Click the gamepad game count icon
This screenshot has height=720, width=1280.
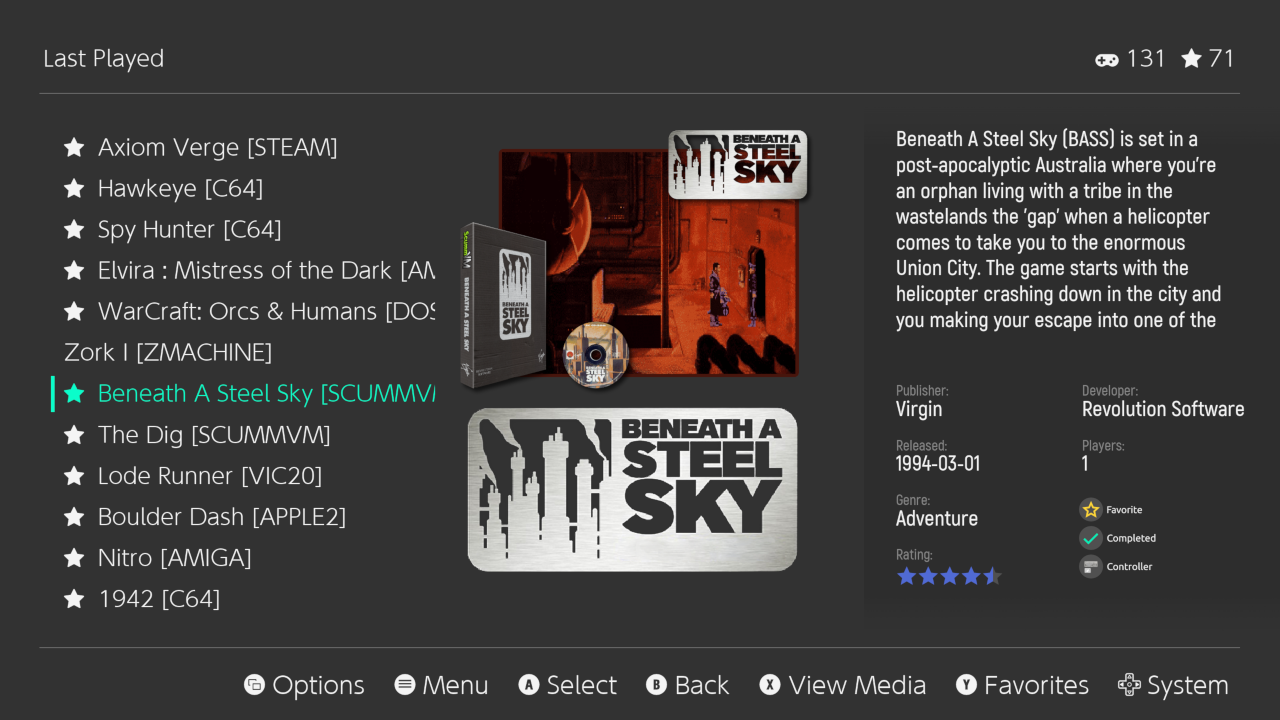click(x=1106, y=60)
